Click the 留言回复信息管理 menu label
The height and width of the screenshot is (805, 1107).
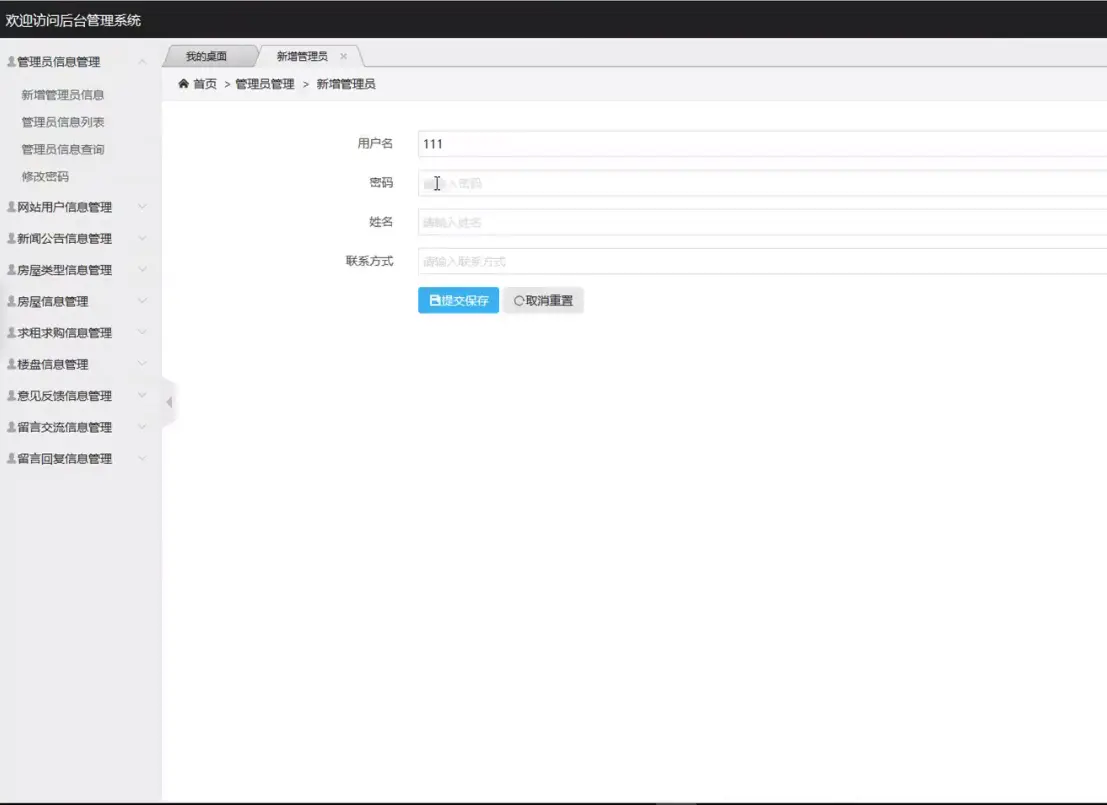(x=65, y=458)
